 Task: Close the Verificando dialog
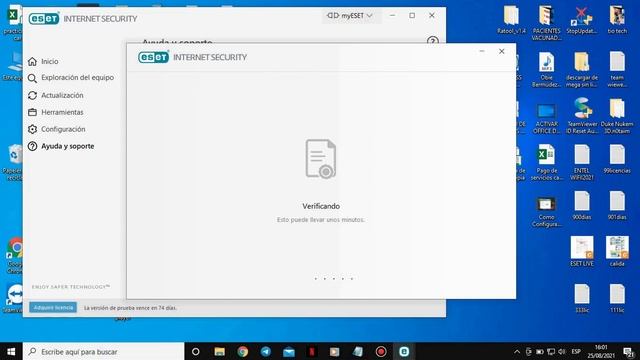502,51
